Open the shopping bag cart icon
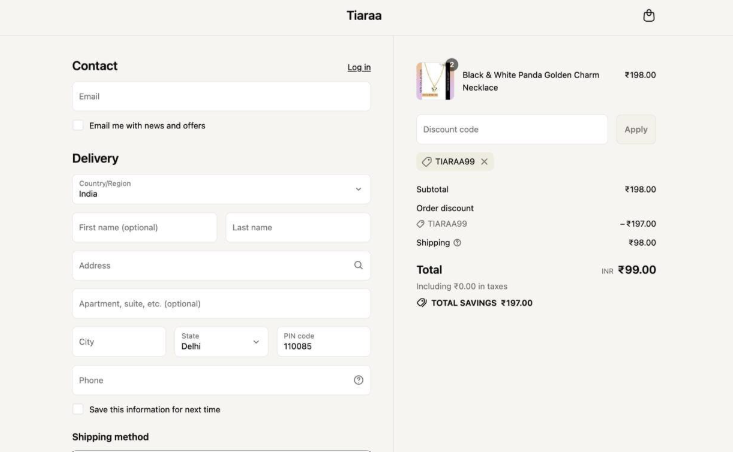This screenshot has height=452, width=733. pyautogui.click(x=649, y=16)
